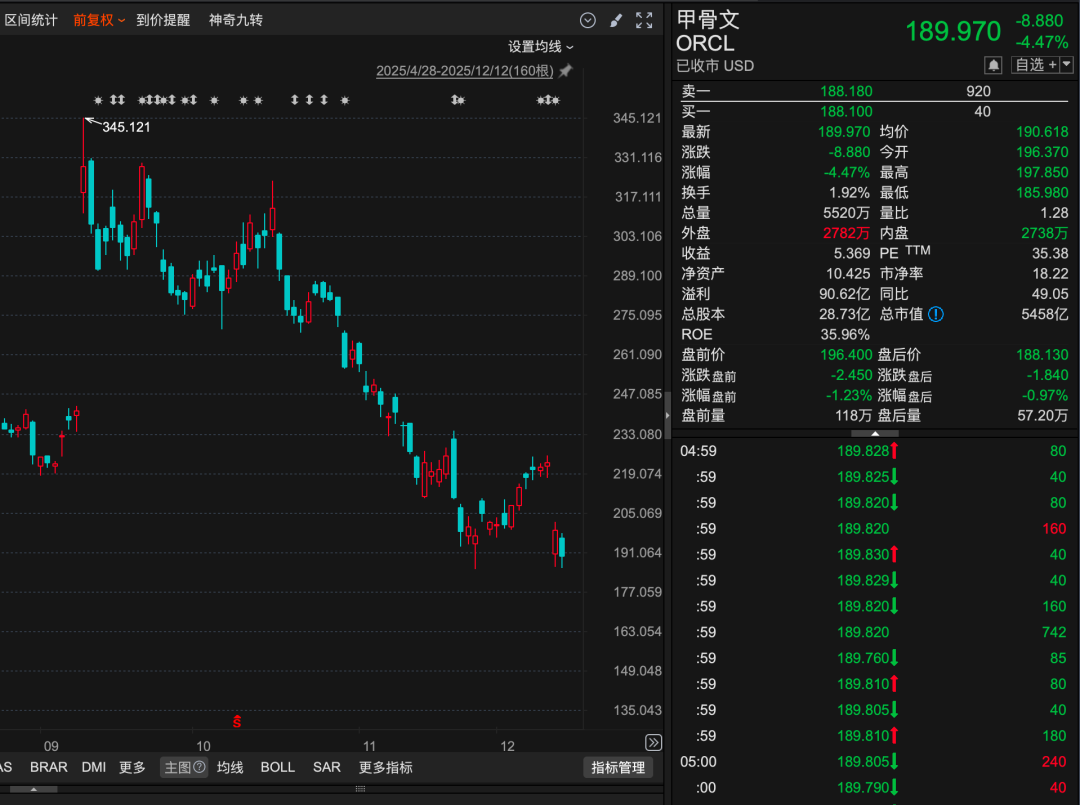Select BRAR indicator tab
Screen dimensions: 1080x805
point(49,767)
